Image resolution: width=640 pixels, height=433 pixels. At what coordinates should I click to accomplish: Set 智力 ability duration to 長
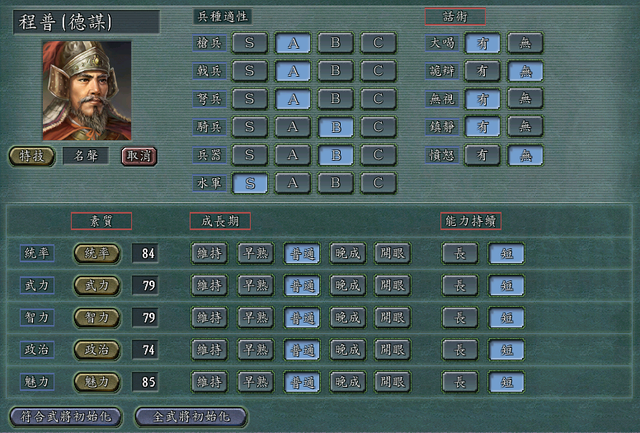click(460, 318)
